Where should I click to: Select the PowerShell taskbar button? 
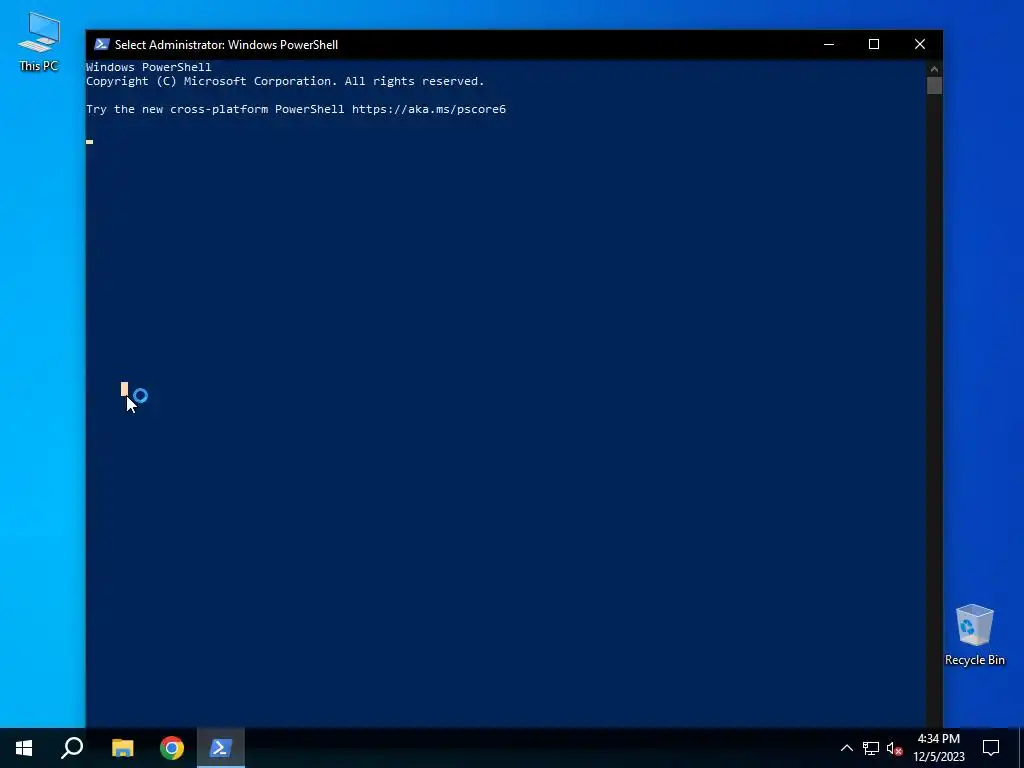point(221,748)
